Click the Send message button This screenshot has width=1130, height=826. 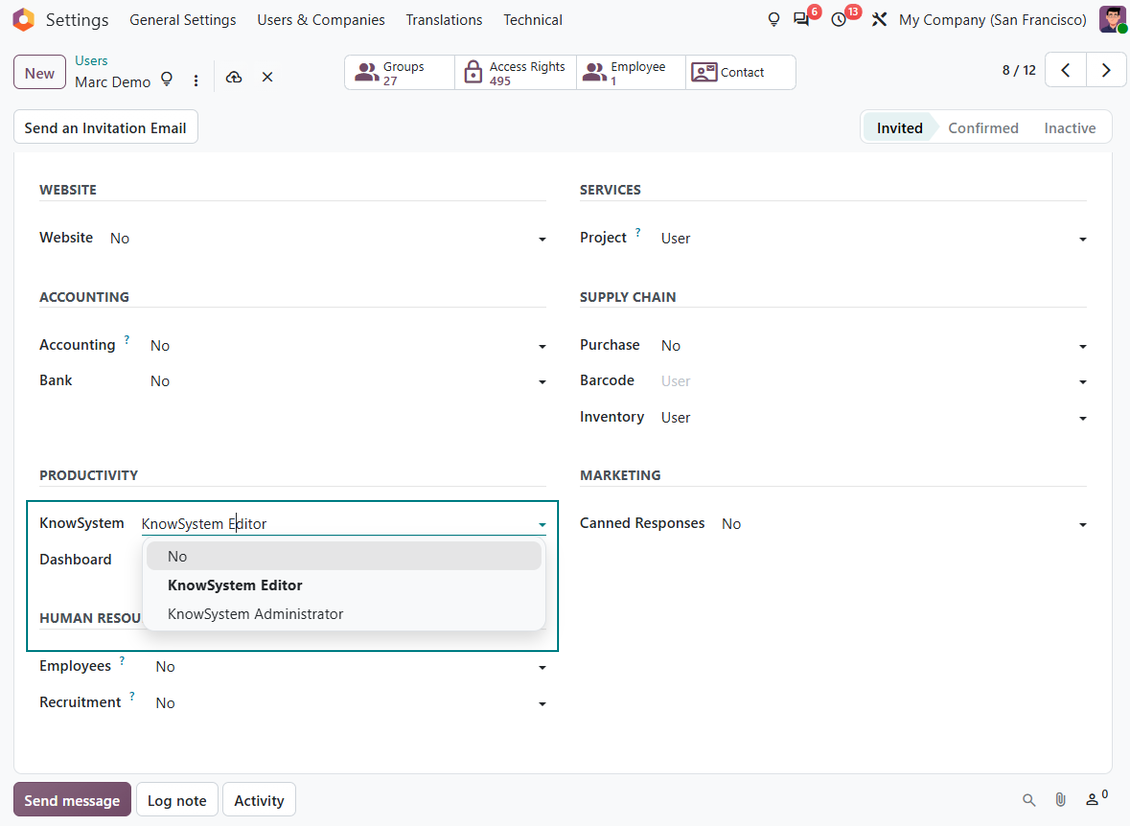(72, 800)
